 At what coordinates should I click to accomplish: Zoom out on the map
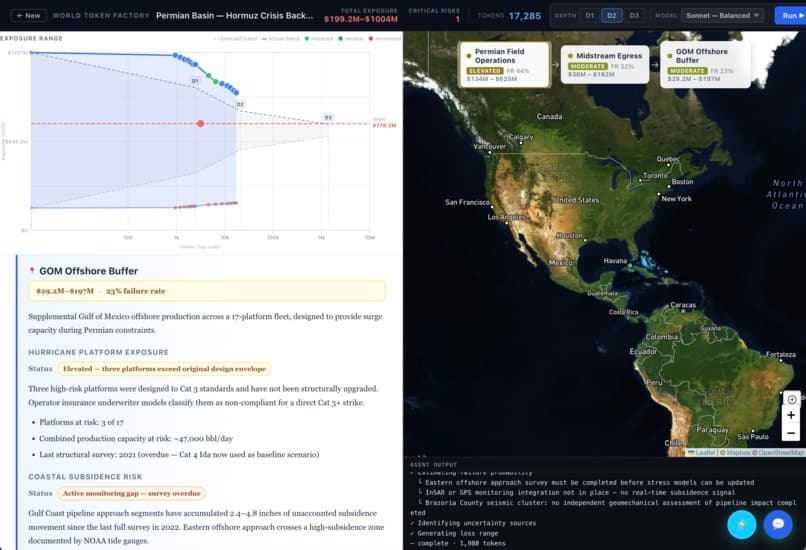coord(791,433)
